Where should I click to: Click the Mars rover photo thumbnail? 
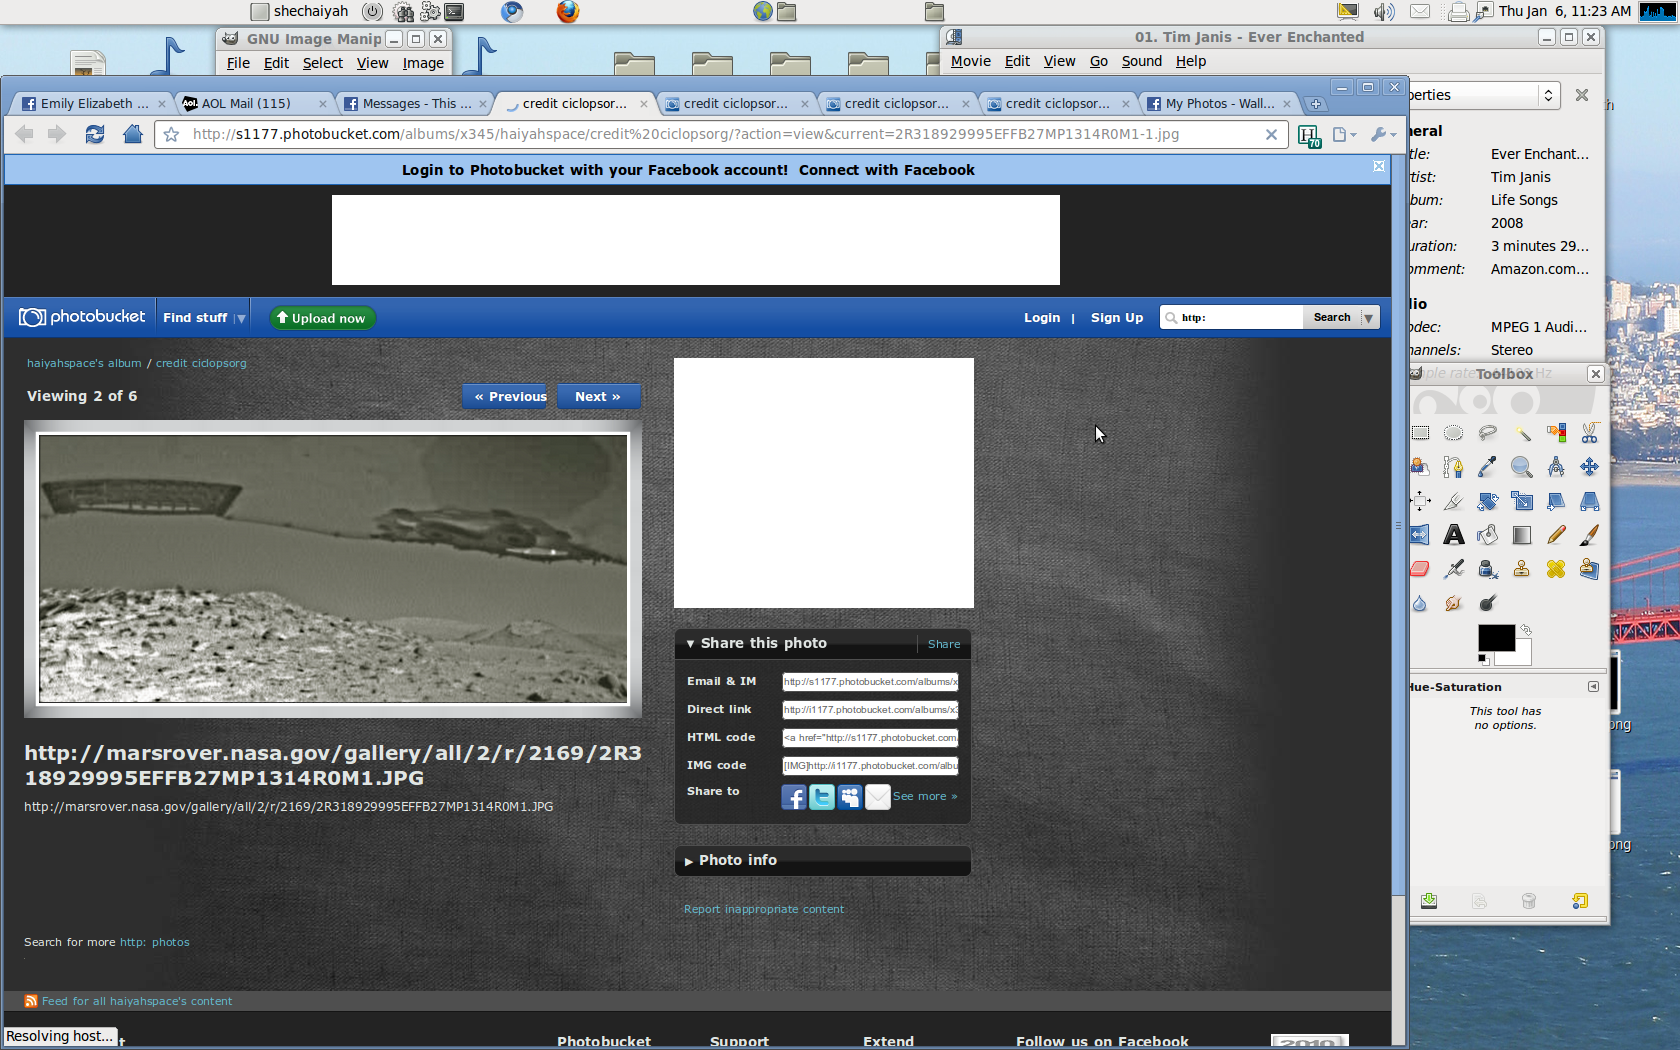point(333,569)
